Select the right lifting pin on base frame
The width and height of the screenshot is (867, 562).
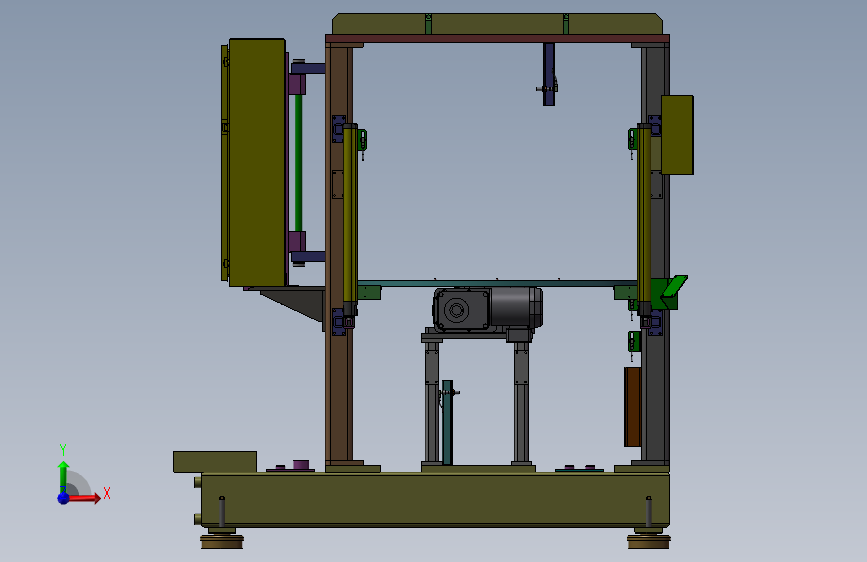coord(649,512)
